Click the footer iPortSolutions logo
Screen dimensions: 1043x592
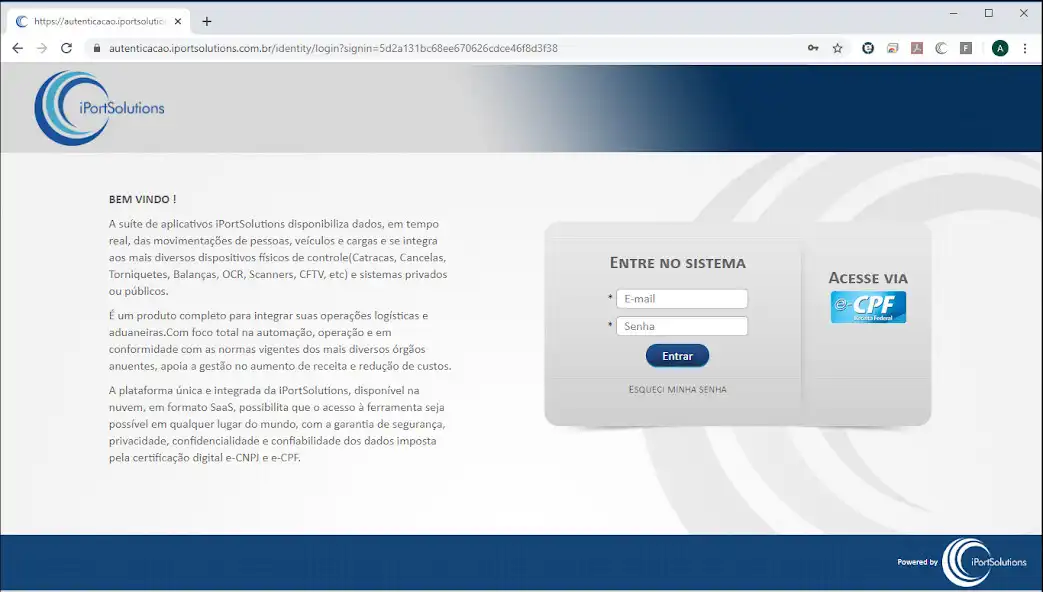pos(984,562)
